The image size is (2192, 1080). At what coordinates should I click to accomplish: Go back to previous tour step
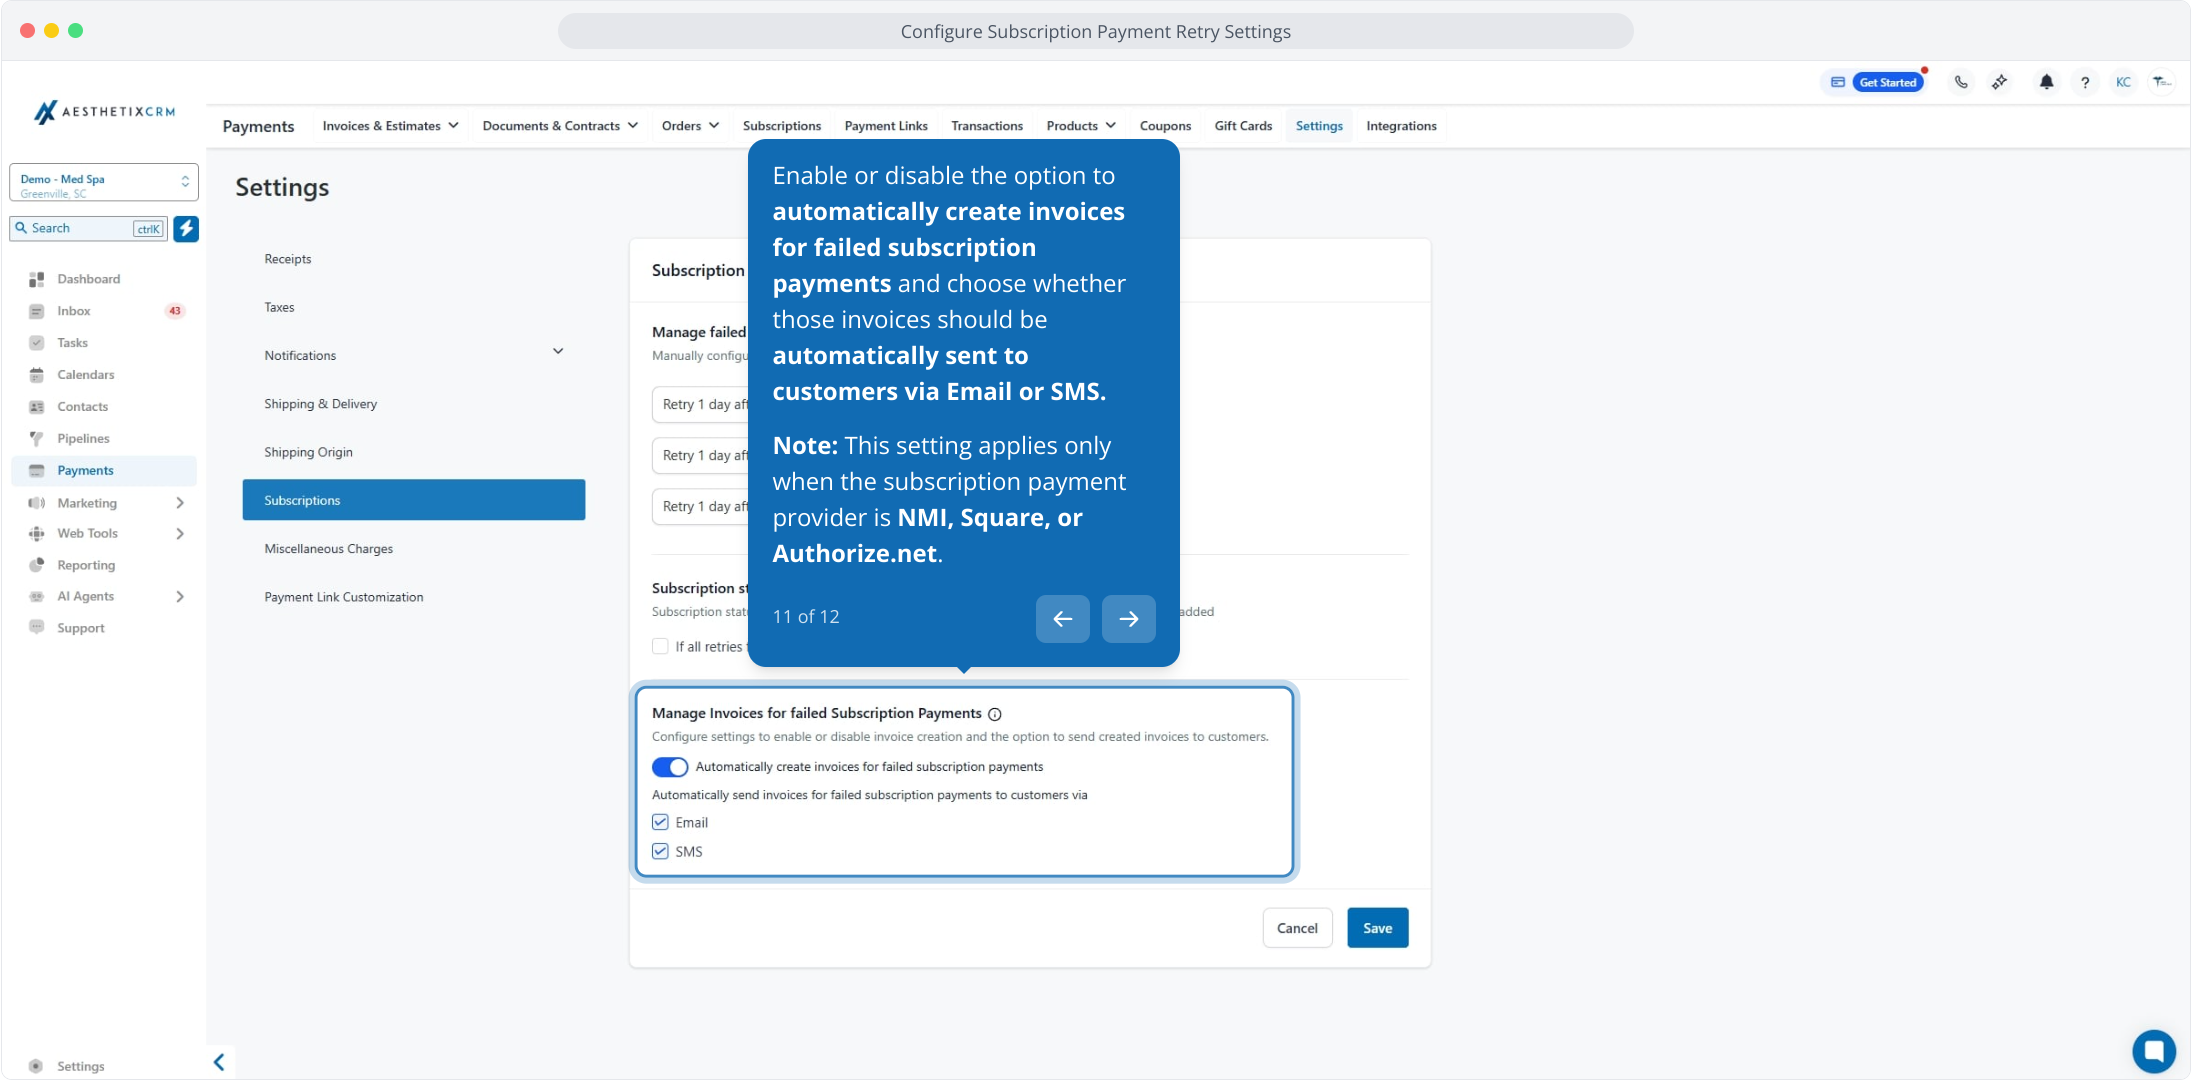[1062, 619]
